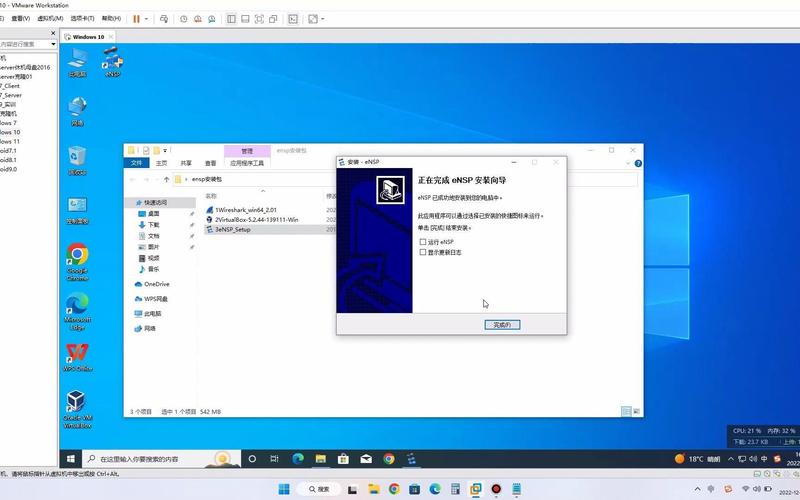The height and width of the screenshot is (500, 800).
Task: Open the 此电脑 desktop icon in the guest
Action: (x=77, y=63)
